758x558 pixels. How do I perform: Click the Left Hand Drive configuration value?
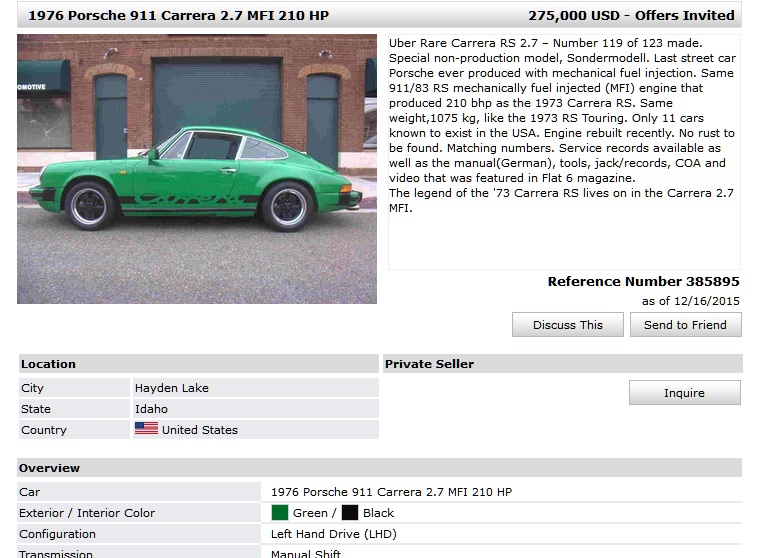(334, 534)
